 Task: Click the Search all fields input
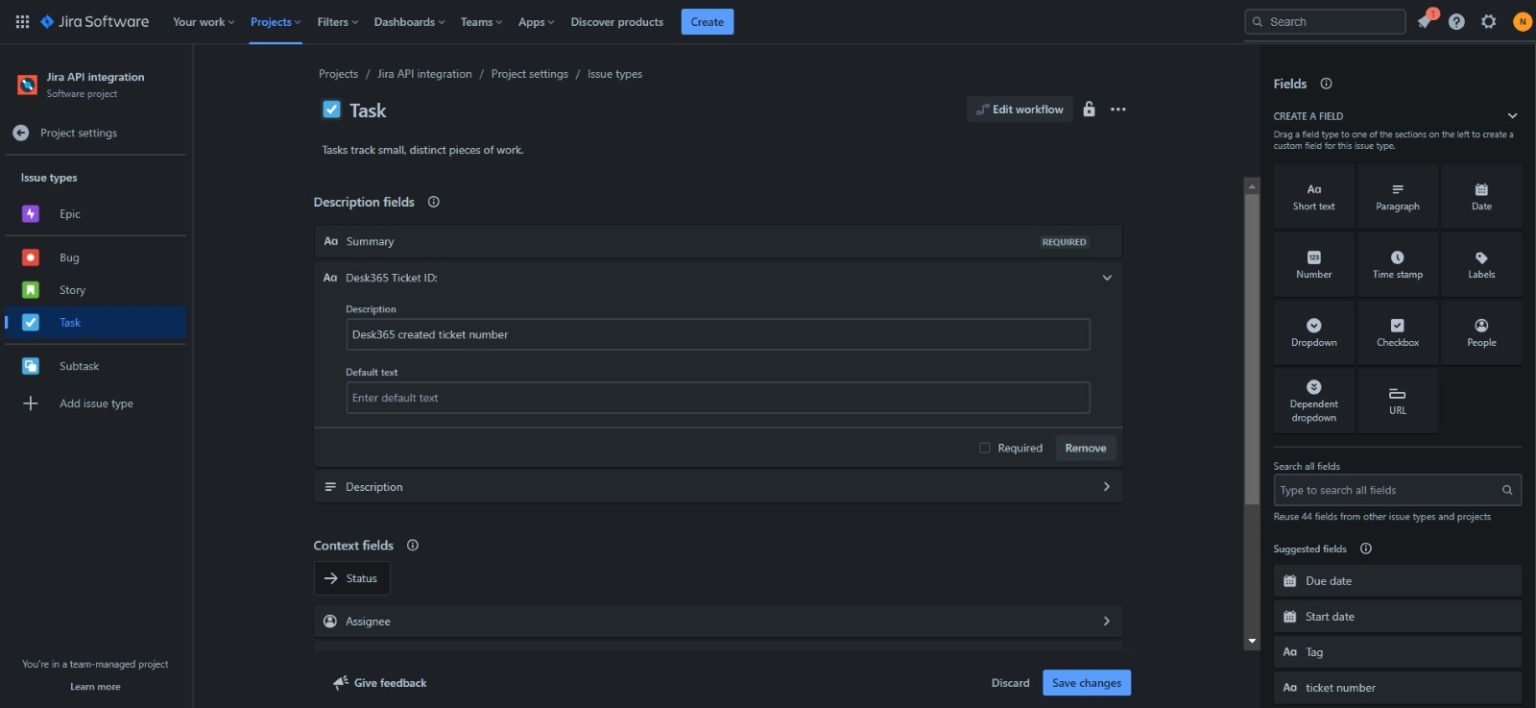1390,490
